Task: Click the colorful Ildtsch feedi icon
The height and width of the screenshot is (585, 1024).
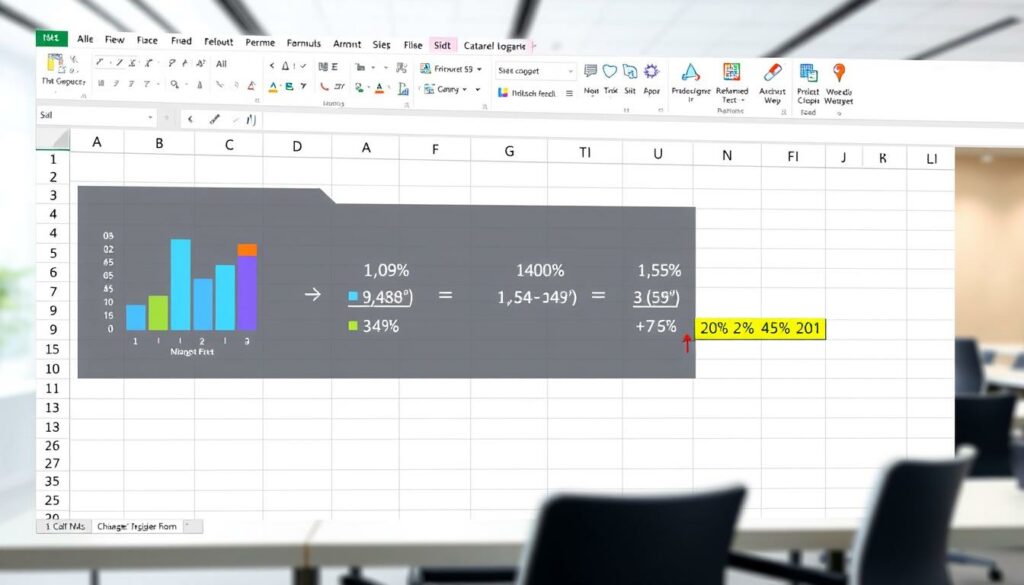Action: [502, 93]
